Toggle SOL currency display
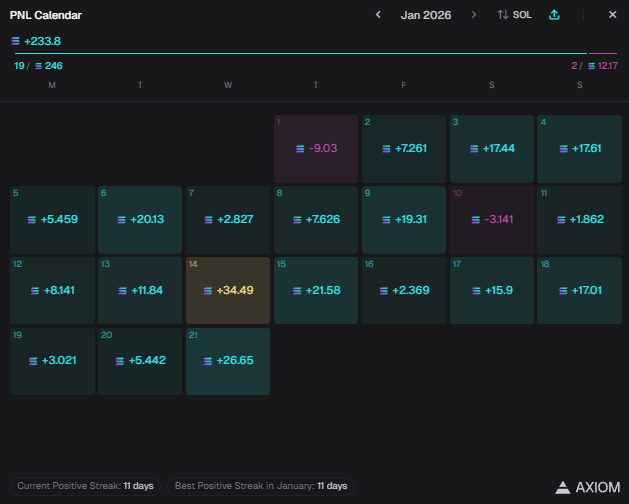Viewport: 629px width, 504px height. pos(515,15)
